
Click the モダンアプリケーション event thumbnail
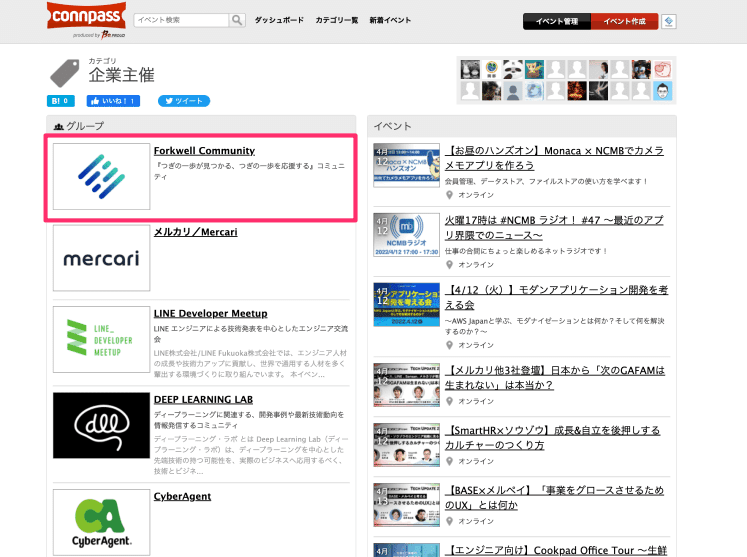[406, 304]
